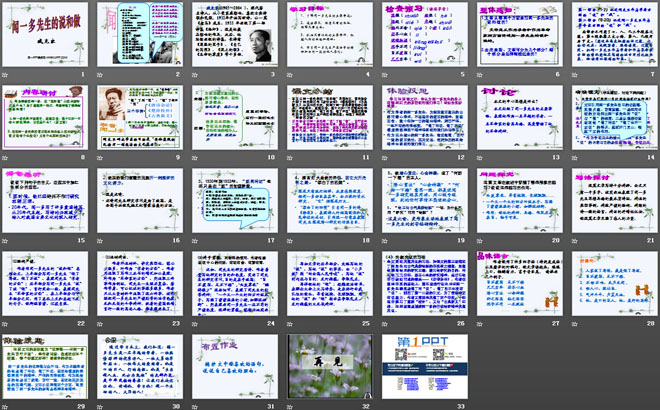Select slide 30 thumbnail

click(x=140, y=366)
